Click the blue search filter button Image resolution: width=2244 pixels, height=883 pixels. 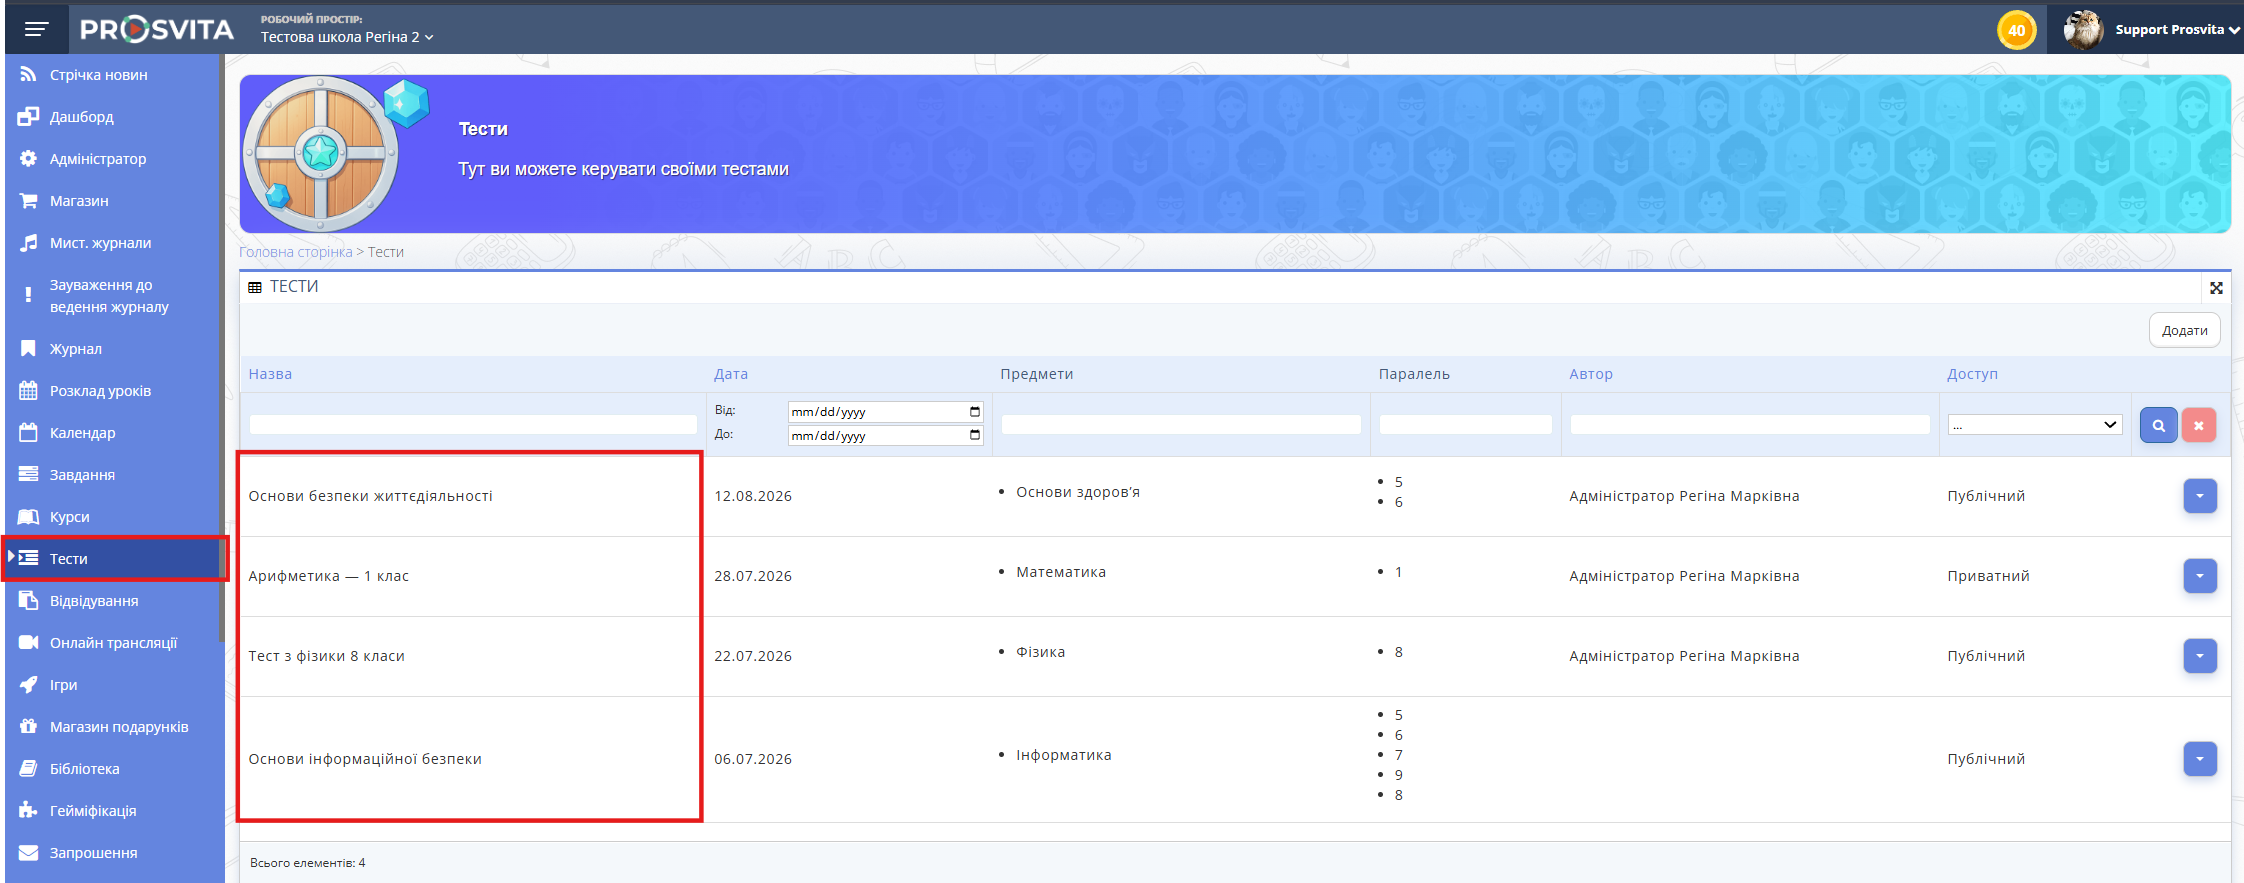pos(2158,425)
